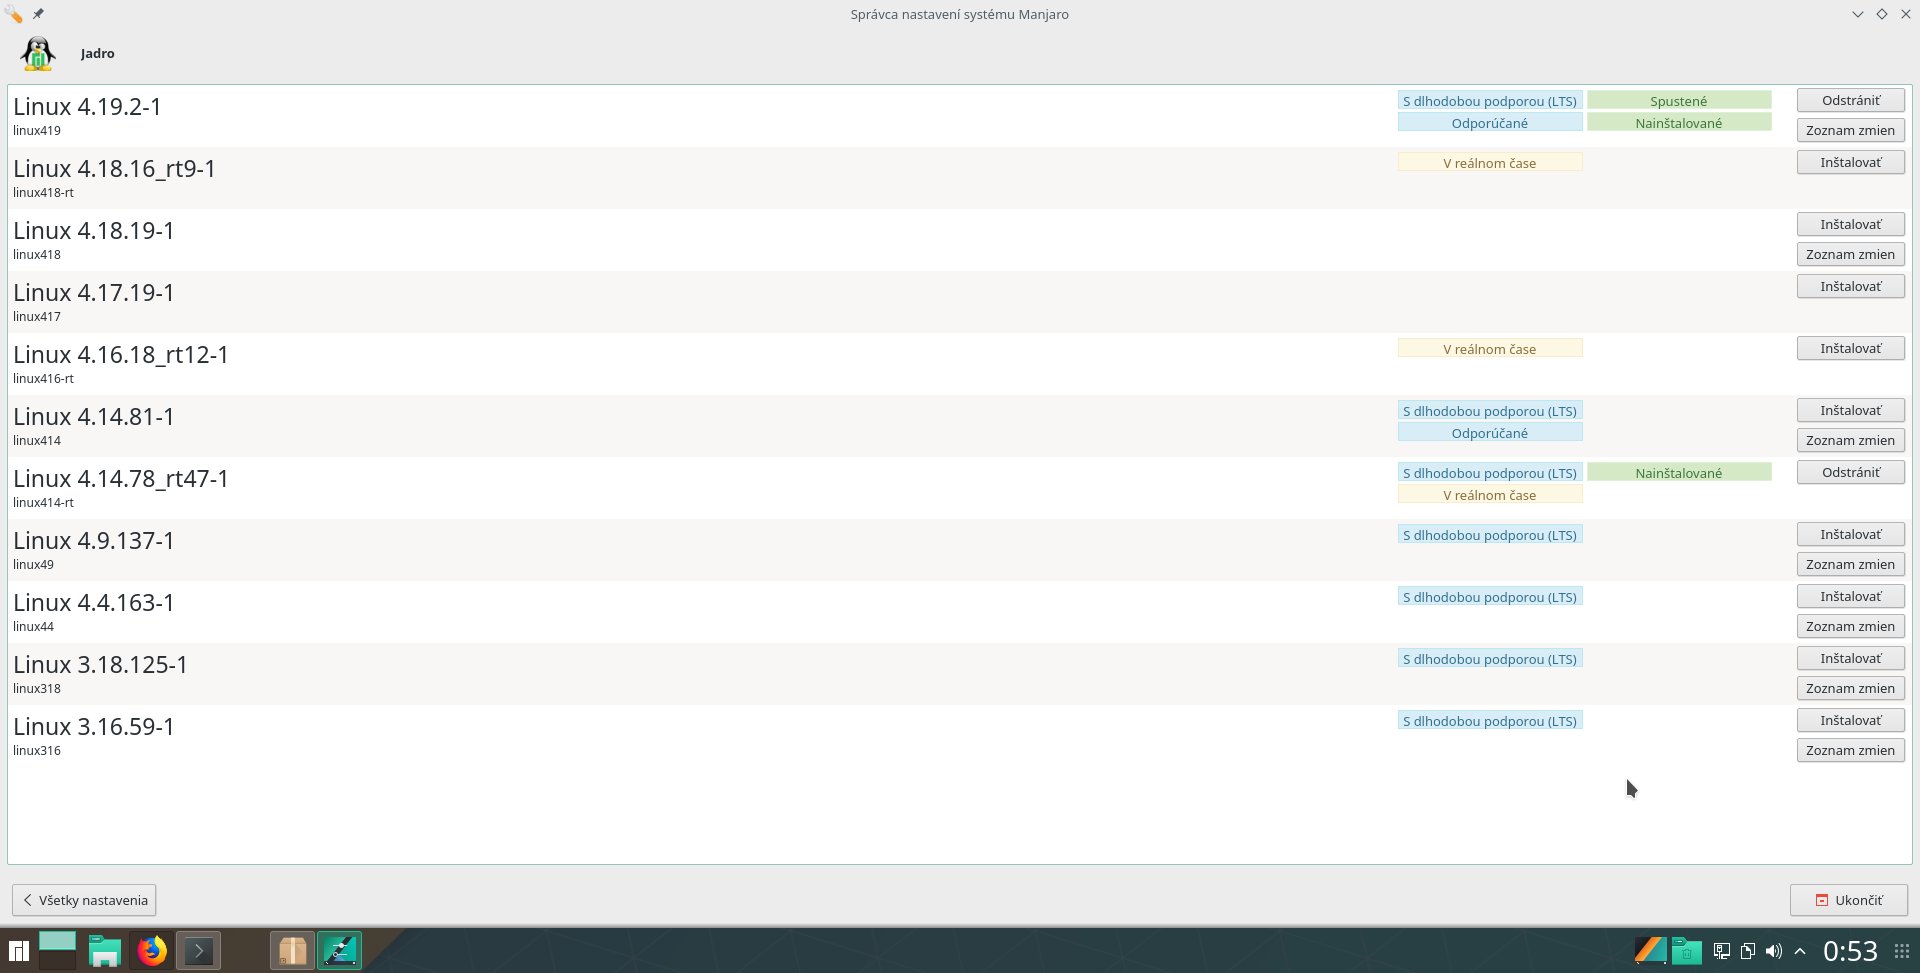Select the Linux 3.16.59-1 title
This screenshot has width=1920, height=973.
click(x=94, y=726)
